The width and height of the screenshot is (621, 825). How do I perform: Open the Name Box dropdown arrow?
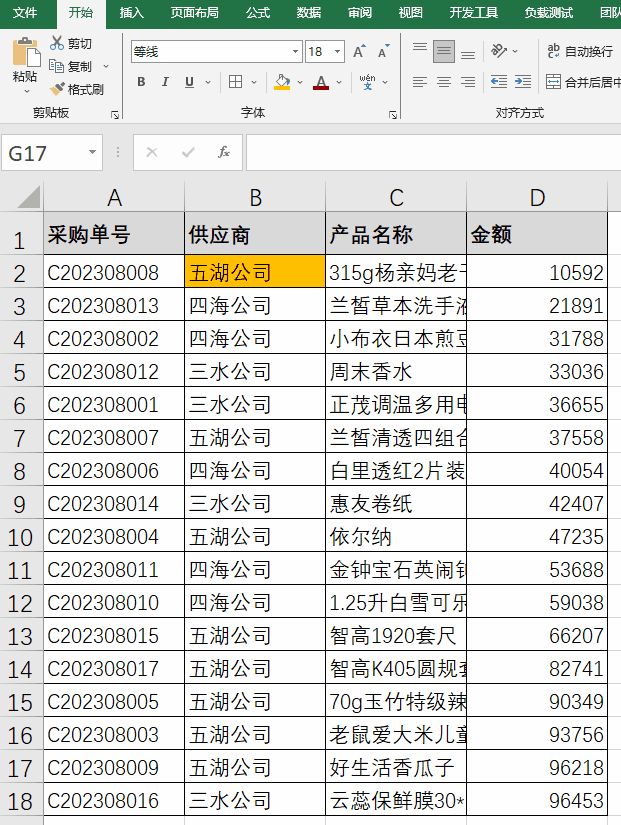point(93,152)
